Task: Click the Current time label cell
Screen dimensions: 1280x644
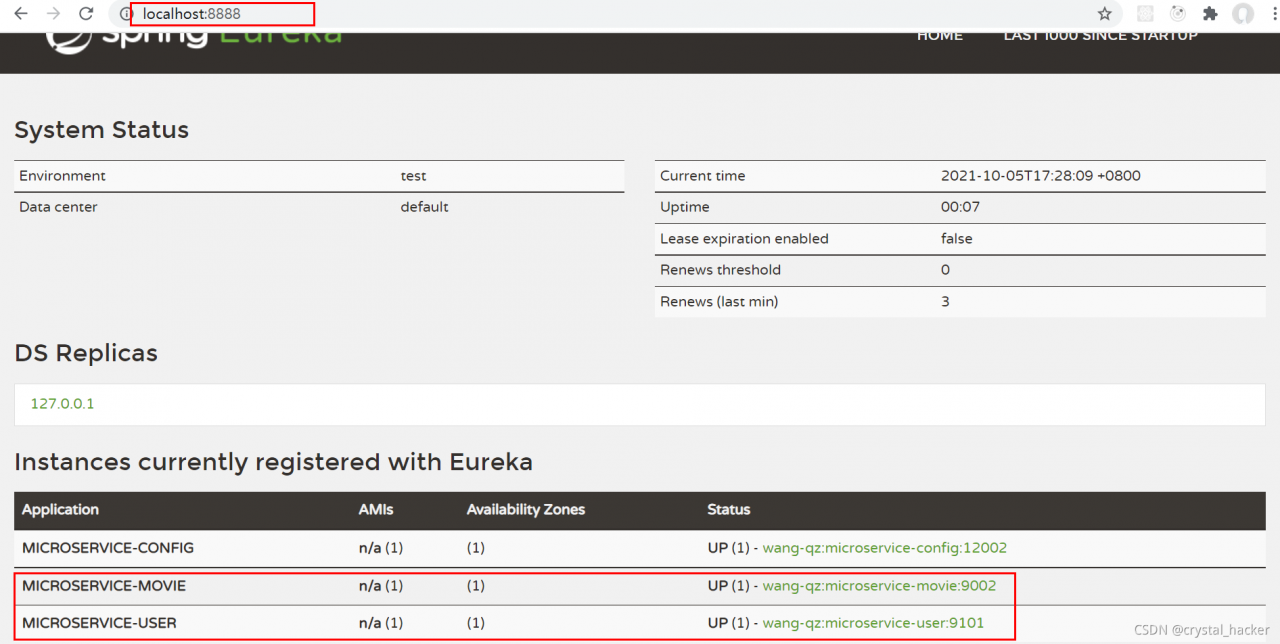Action: (702, 176)
